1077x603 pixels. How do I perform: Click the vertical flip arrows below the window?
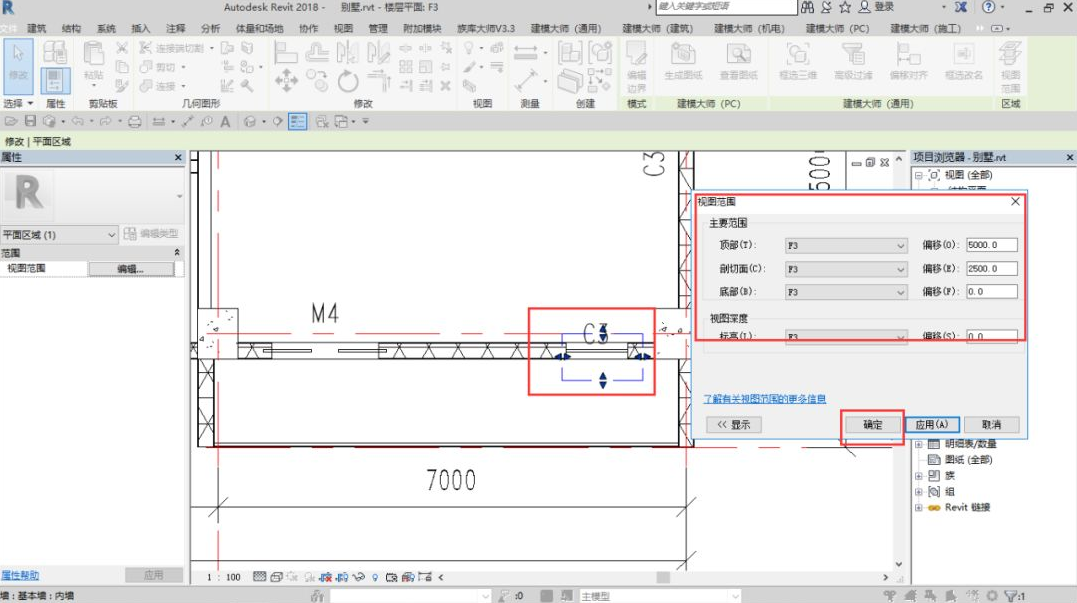[602, 380]
